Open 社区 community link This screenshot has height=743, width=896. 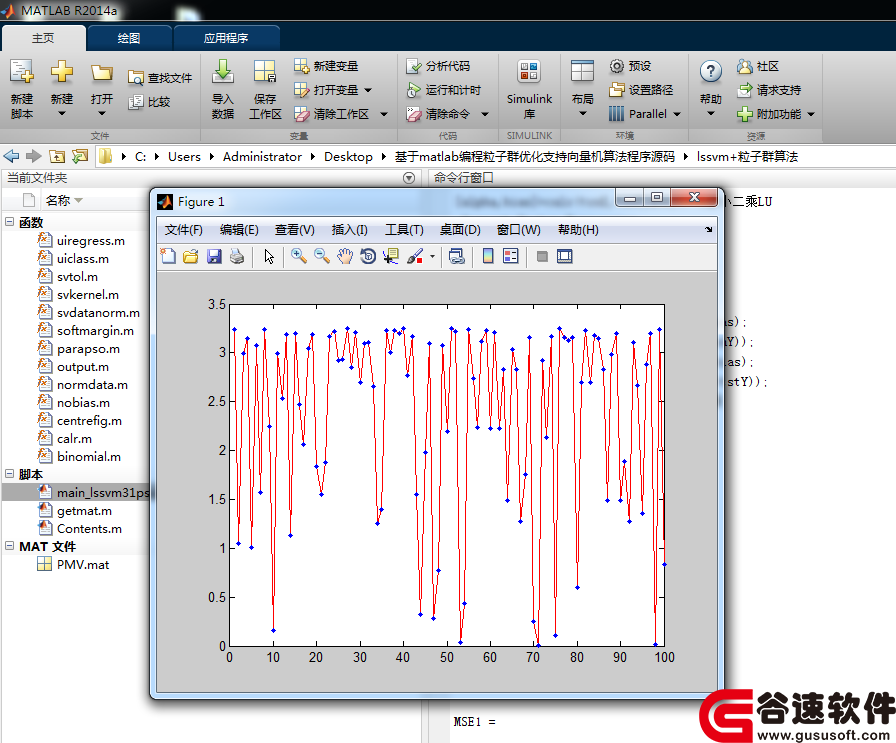click(758, 66)
